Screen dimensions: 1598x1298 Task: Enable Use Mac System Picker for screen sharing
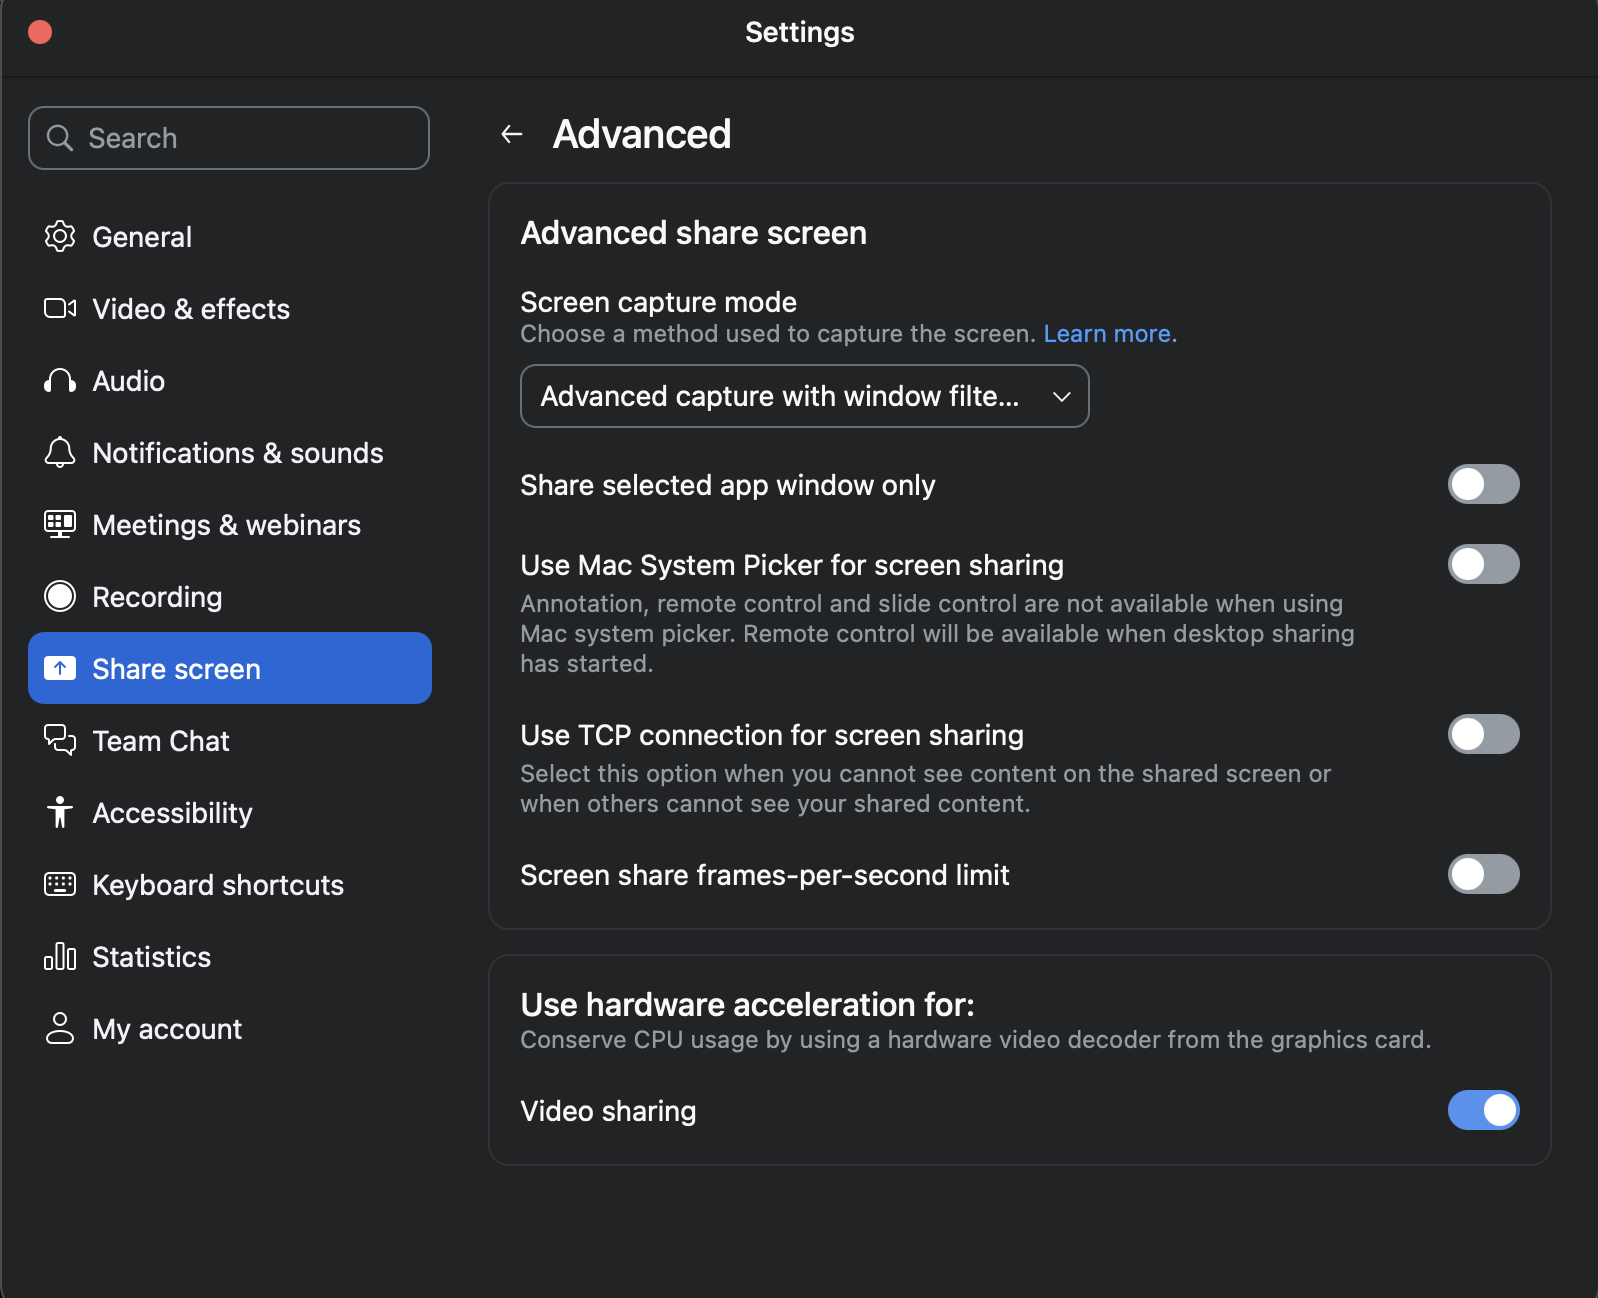[1483, 564]
